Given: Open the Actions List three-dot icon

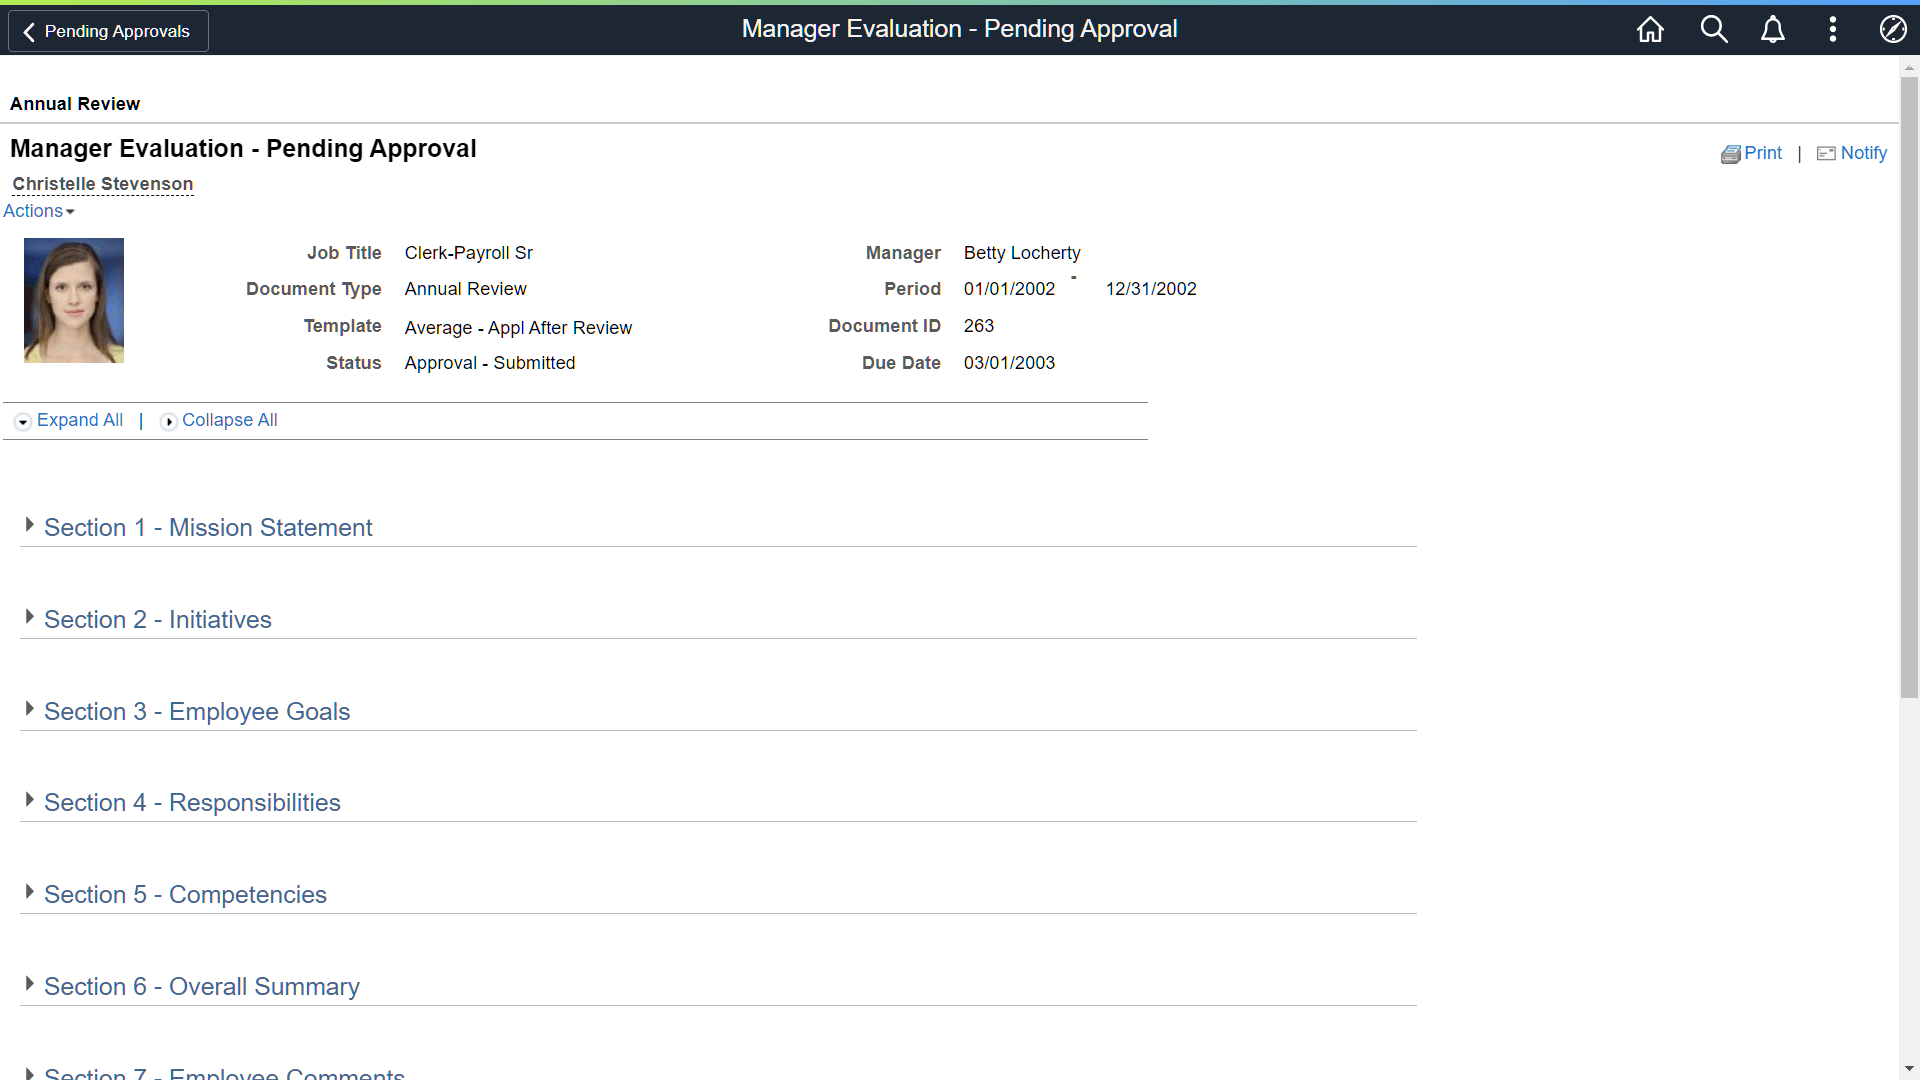Looking at the screenshot, I should click(x=1832, y=29).
